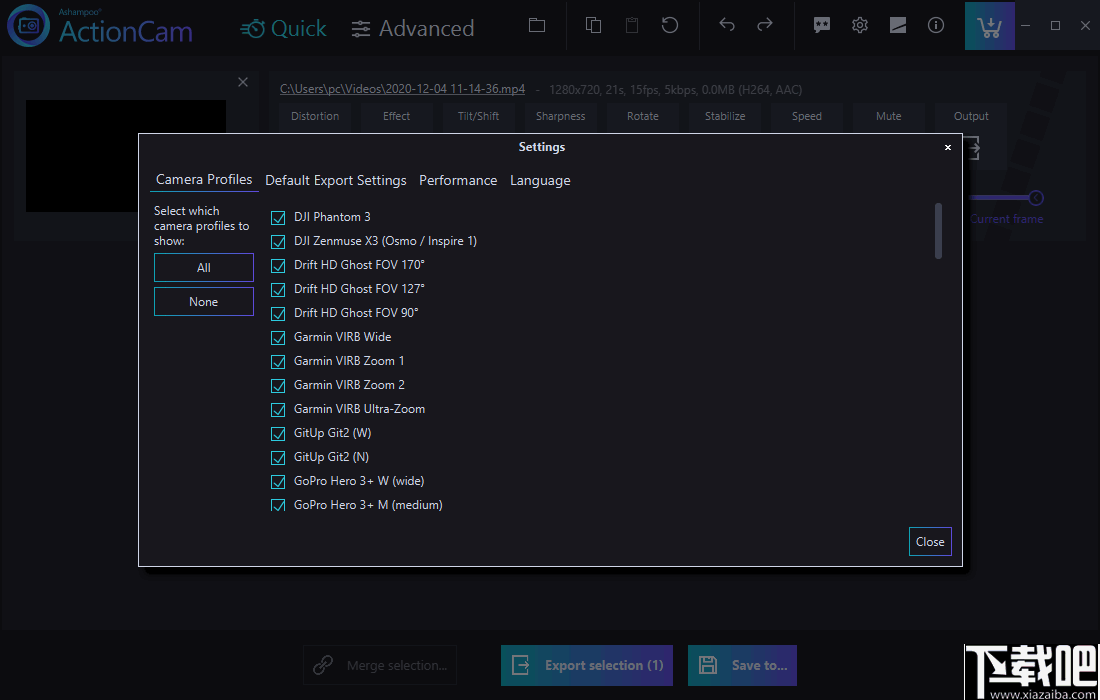Click the undo arrow icon
The width and height of the screenshot is (1100, 700).
[x=727, y=25]
